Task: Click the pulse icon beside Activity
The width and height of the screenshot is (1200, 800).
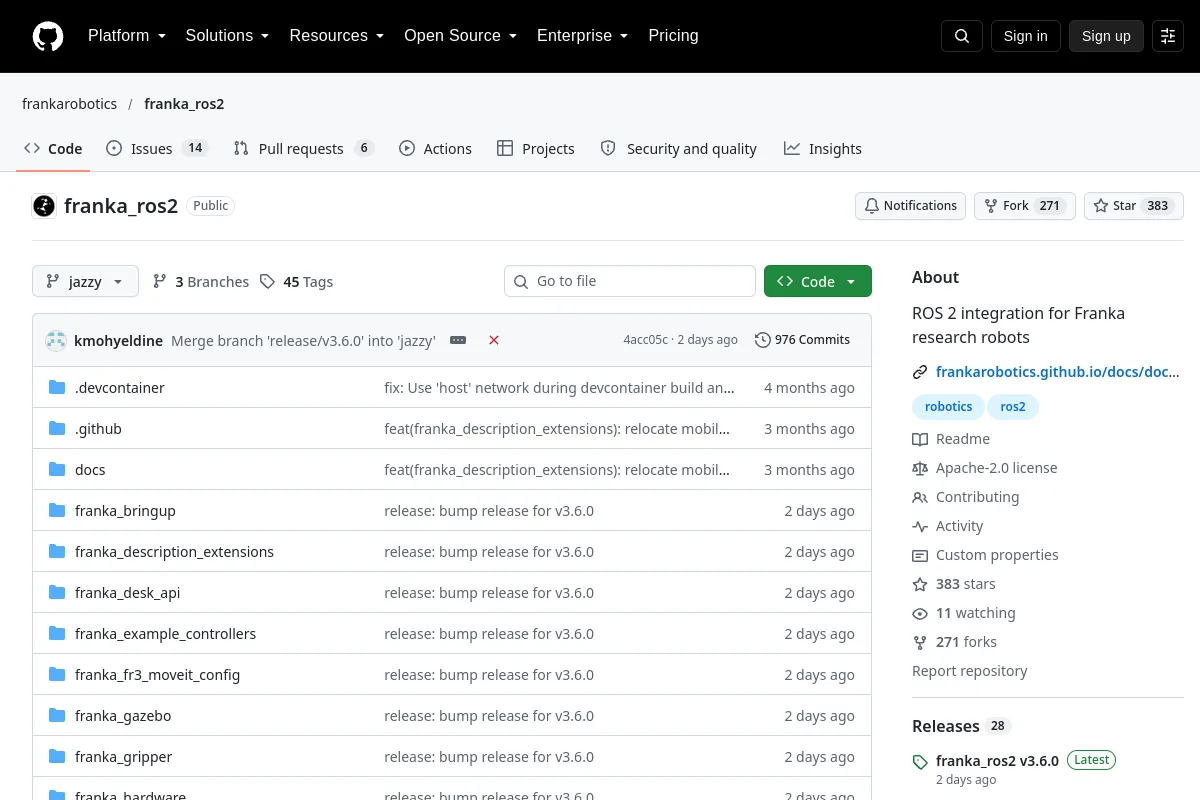Action: 920,526
